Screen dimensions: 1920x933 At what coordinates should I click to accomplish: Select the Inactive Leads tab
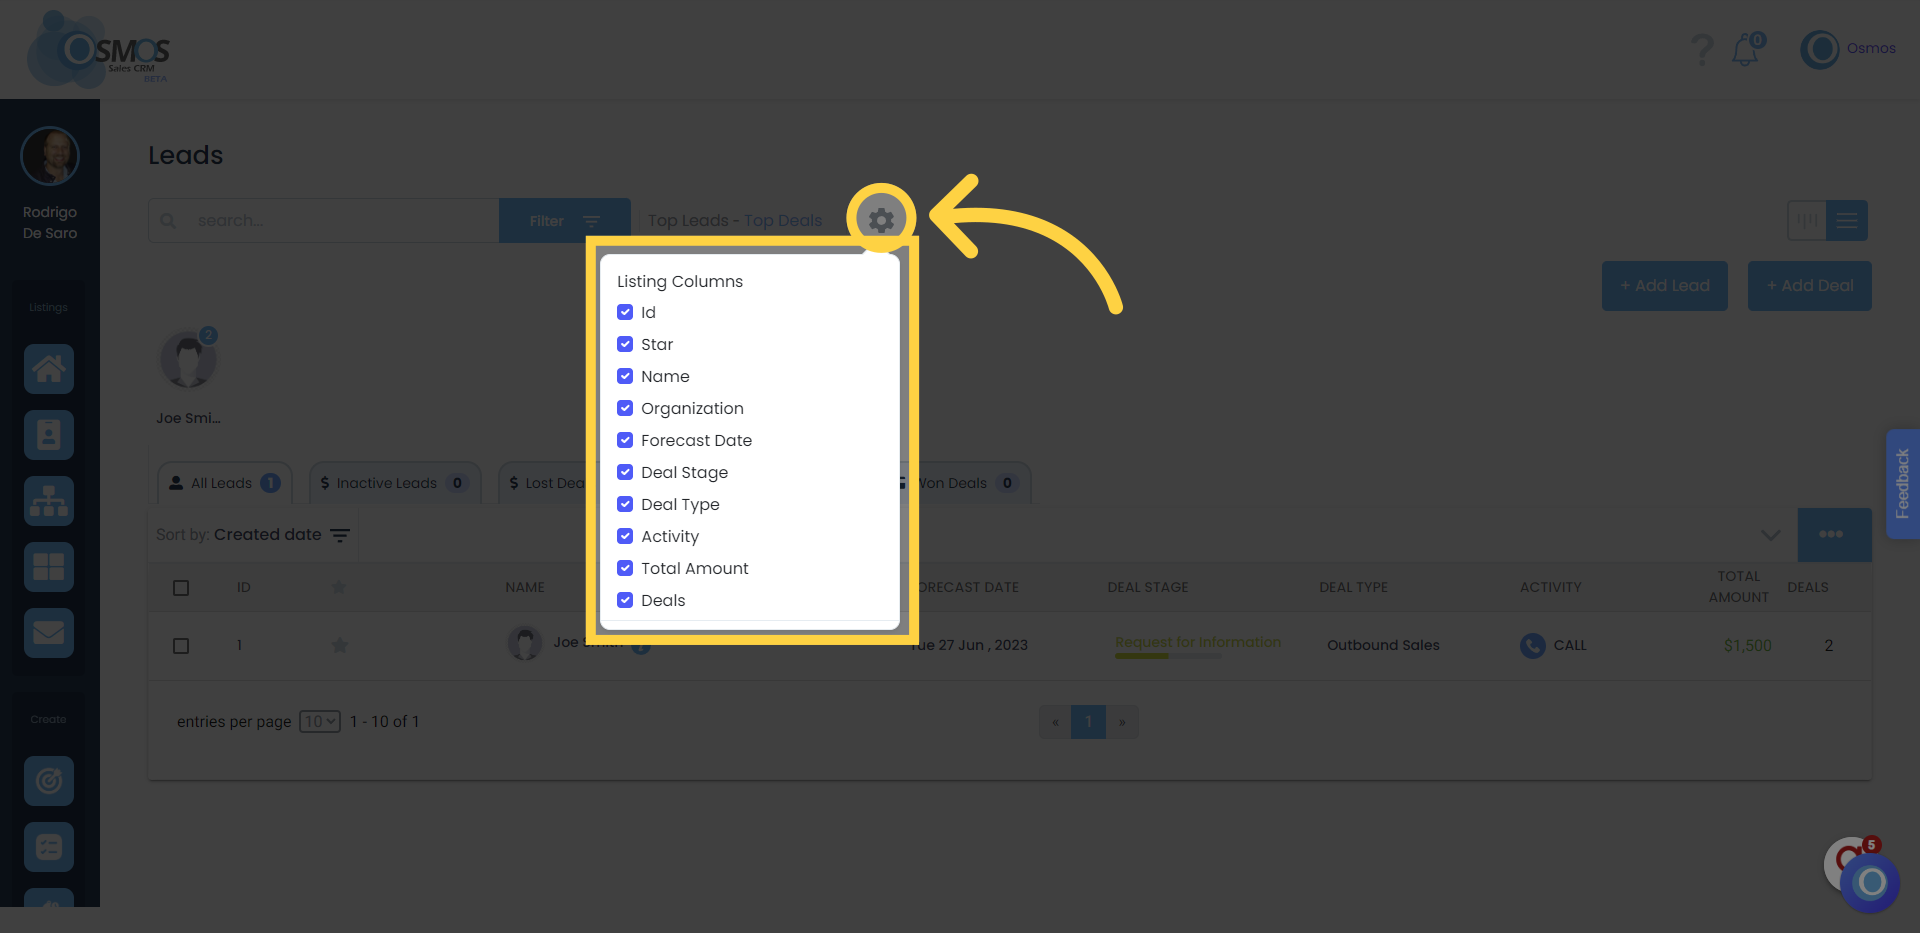click(x=395, y=483)
